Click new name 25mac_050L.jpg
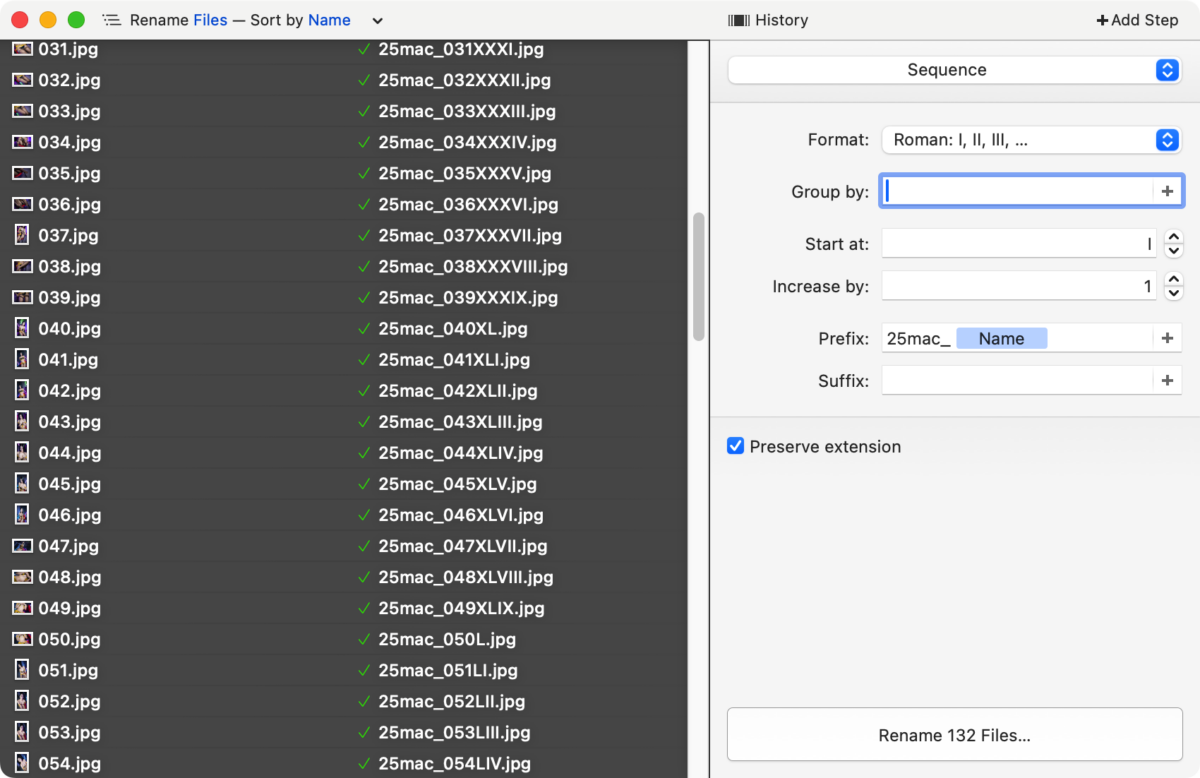Viewport: 1200px width, 778px height. (447, 639)
